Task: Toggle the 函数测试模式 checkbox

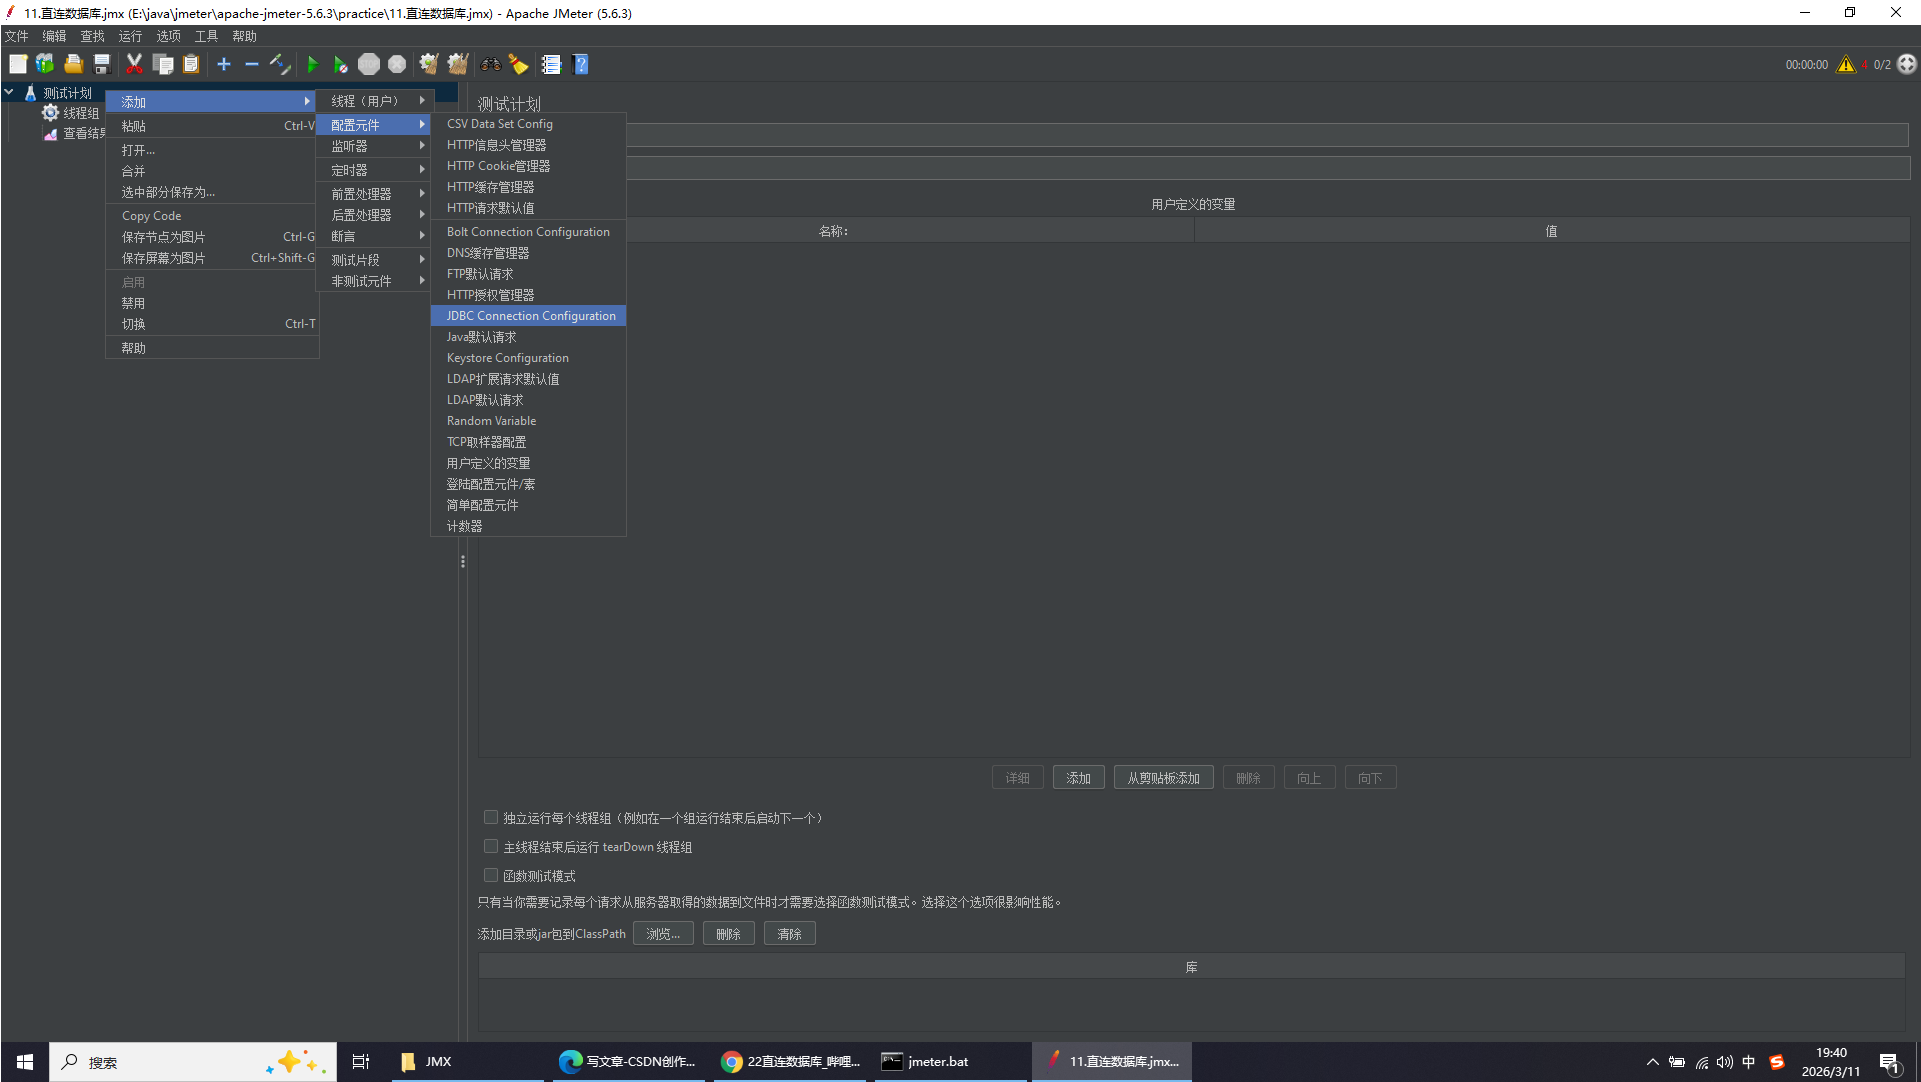Action: point(491,876)
